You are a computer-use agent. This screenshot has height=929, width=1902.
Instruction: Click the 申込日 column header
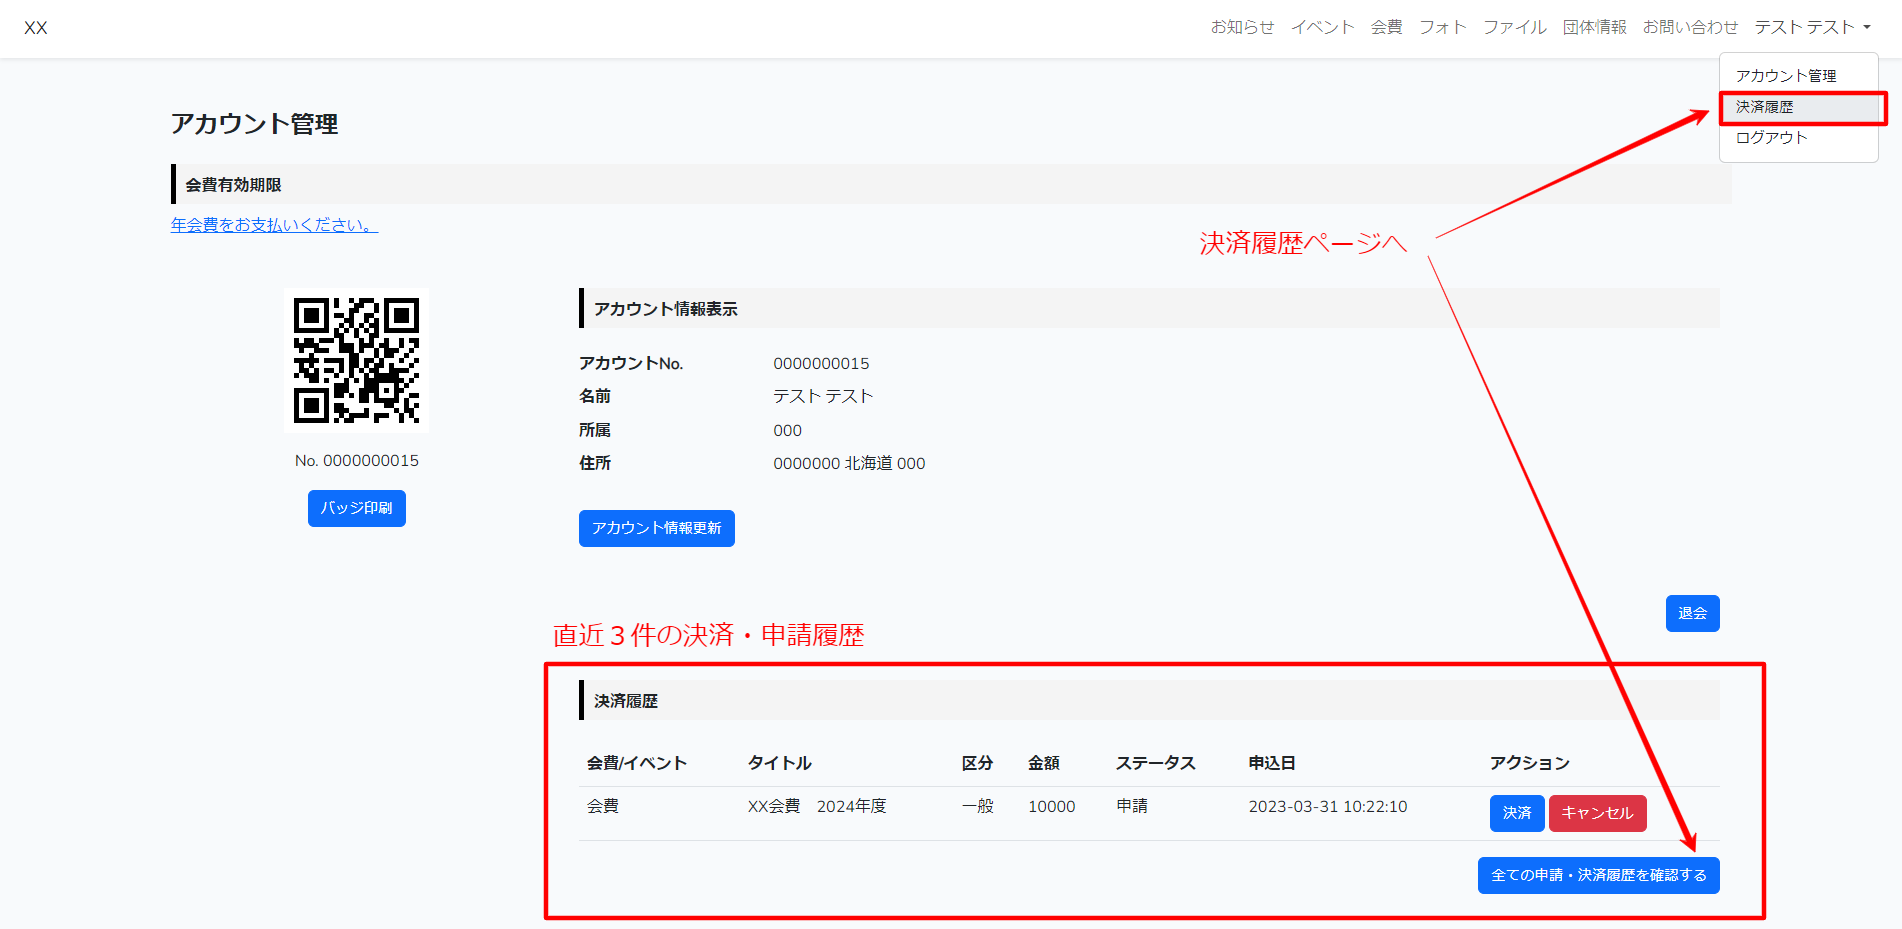point(1271,763)
